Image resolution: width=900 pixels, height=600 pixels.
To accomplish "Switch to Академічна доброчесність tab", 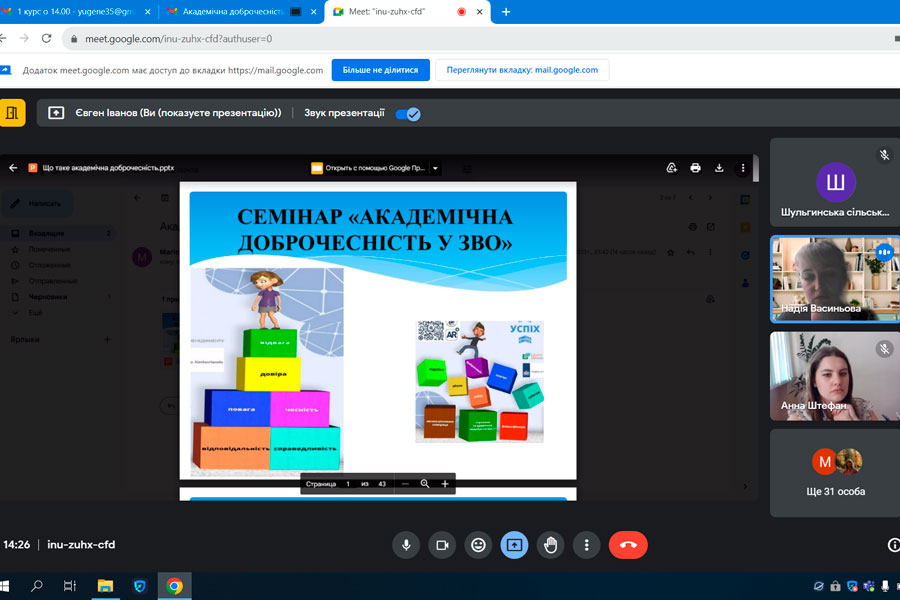I will pos(232,11).
